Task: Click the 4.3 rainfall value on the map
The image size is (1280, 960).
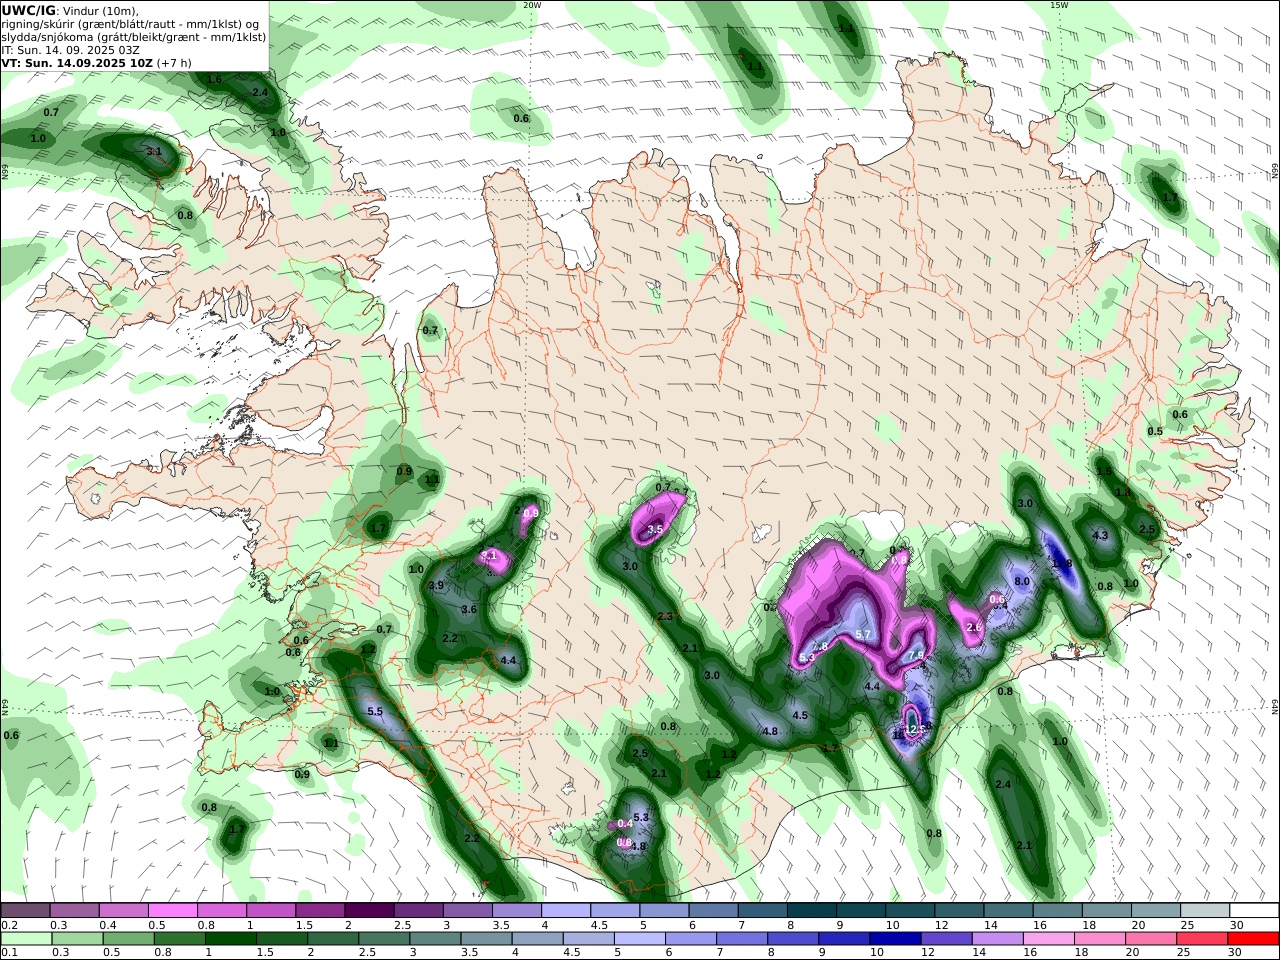Action: point(1100,536)
